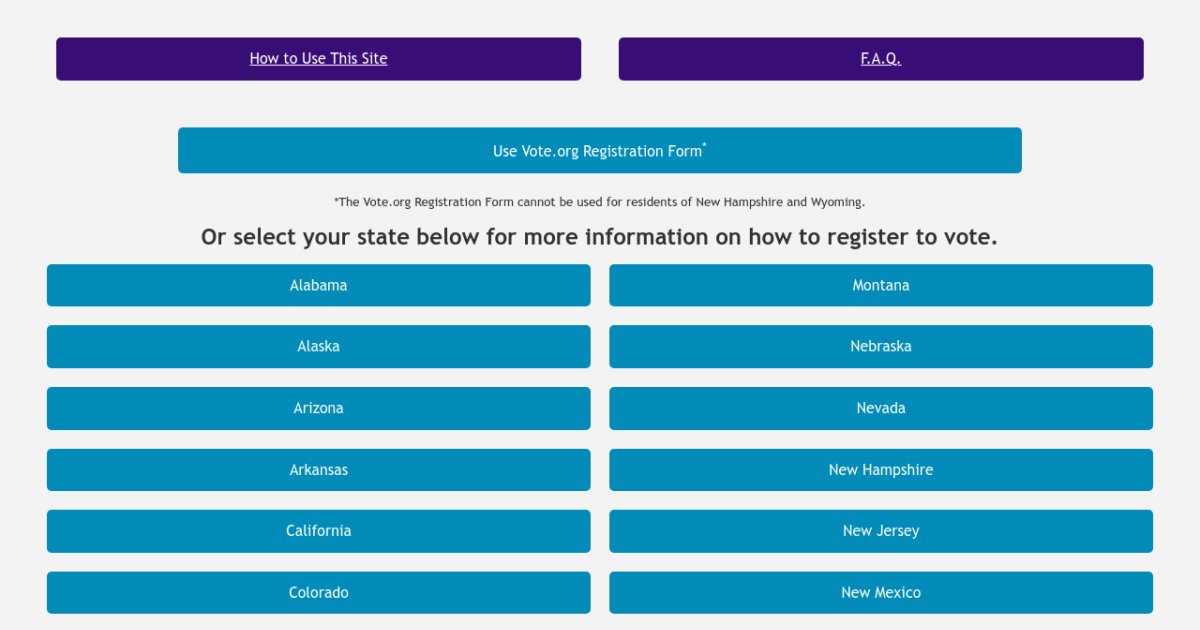Click the 'Or select your state below' heading

tap(599, 237)
